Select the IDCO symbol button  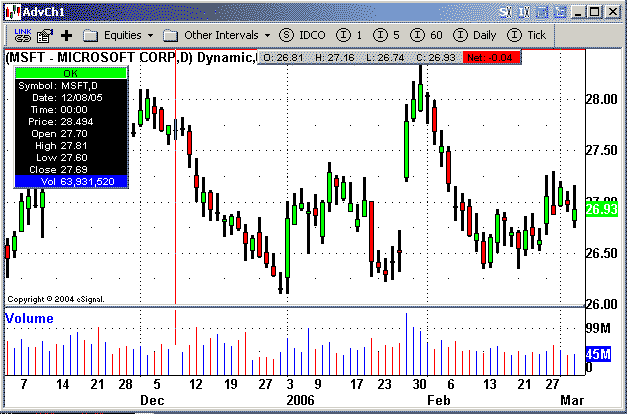[x=304, y=35]
